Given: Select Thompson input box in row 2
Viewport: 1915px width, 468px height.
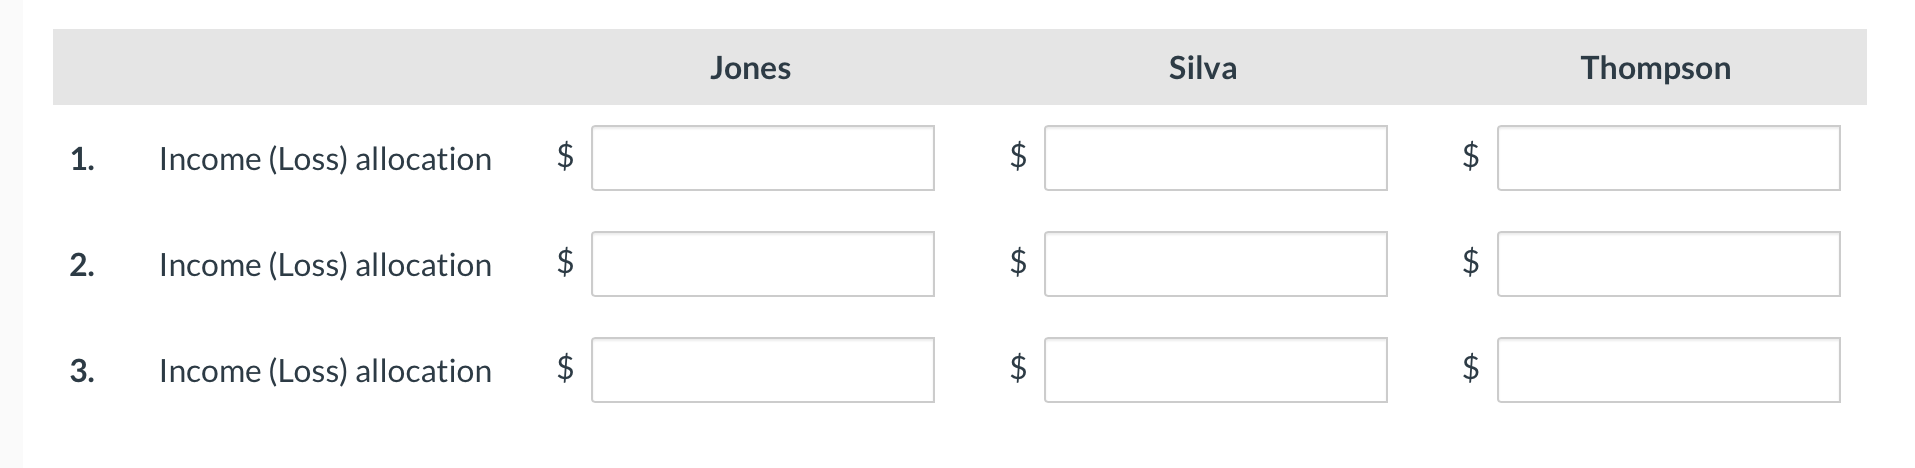Looking at the screenshot, I should coord(1668,264).
